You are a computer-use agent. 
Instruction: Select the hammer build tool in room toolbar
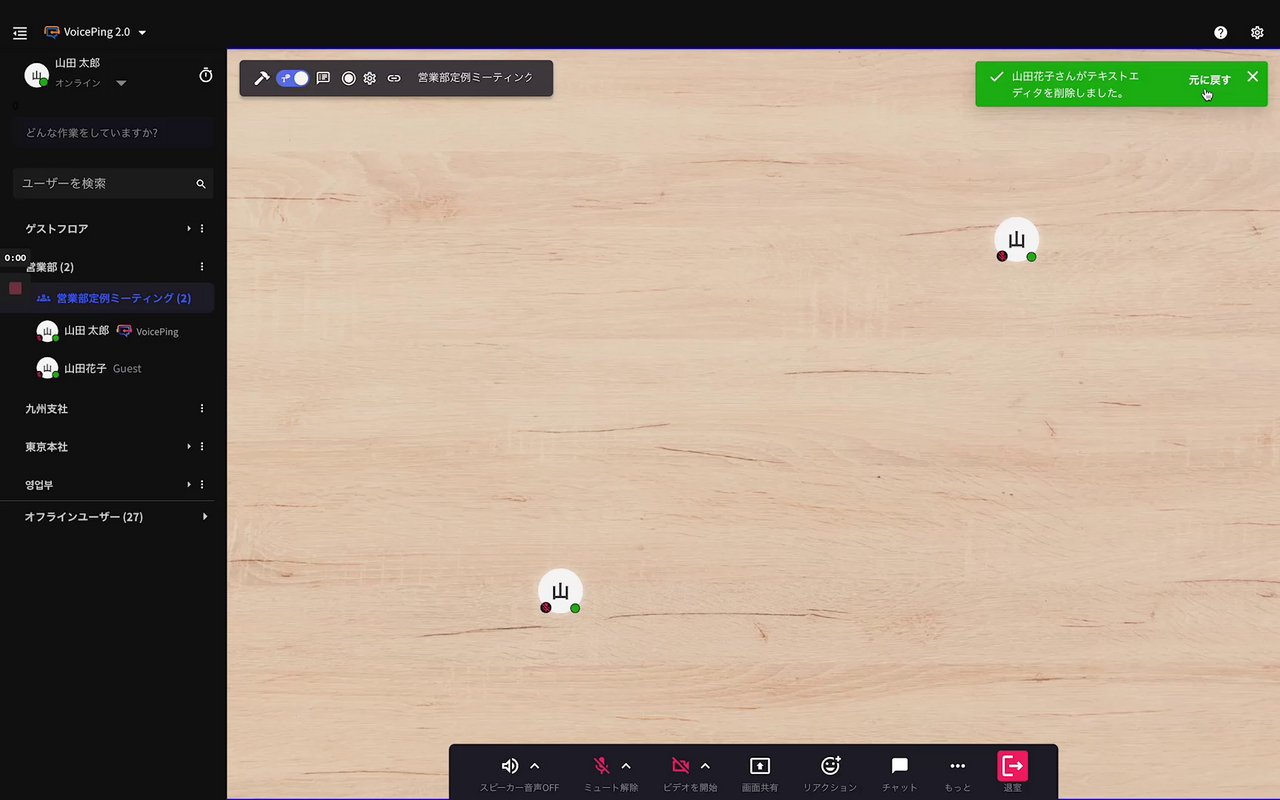click(x=262, y=78)
